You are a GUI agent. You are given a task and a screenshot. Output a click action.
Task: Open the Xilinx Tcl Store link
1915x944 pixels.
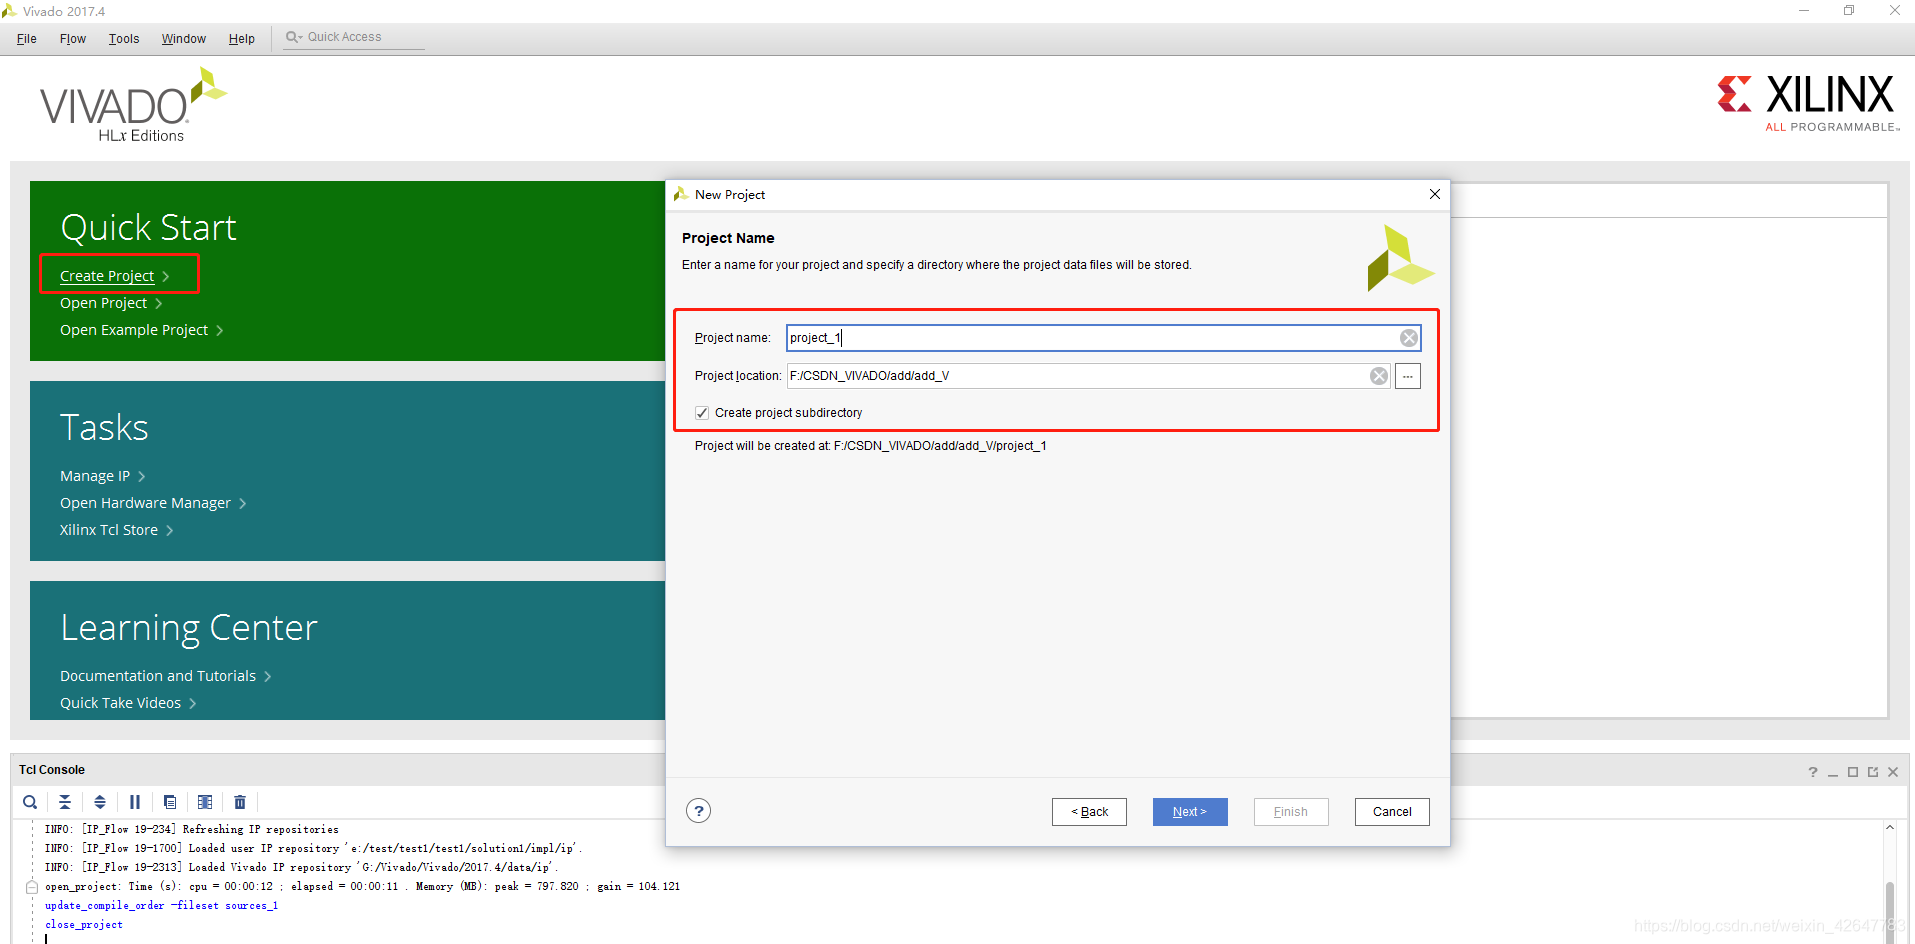(x=109, y=530)
